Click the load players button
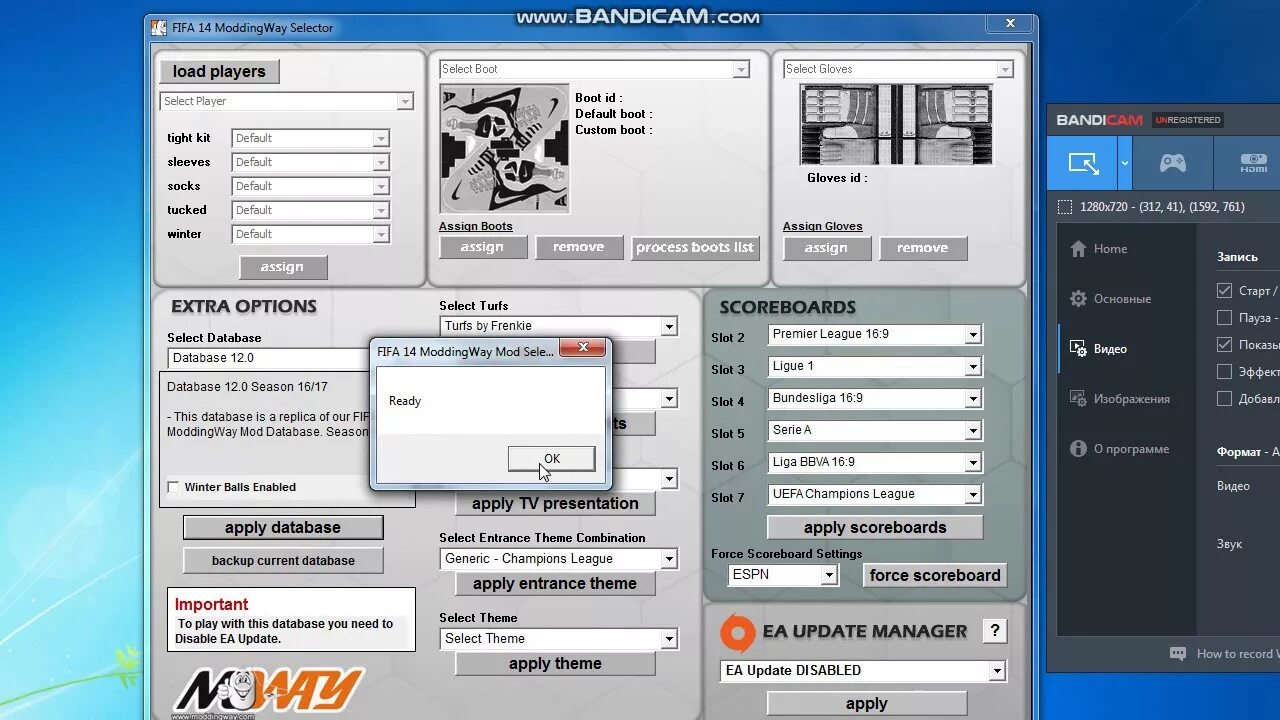Viewport: 1280px width, 720px height. click(x=219, y=71)
